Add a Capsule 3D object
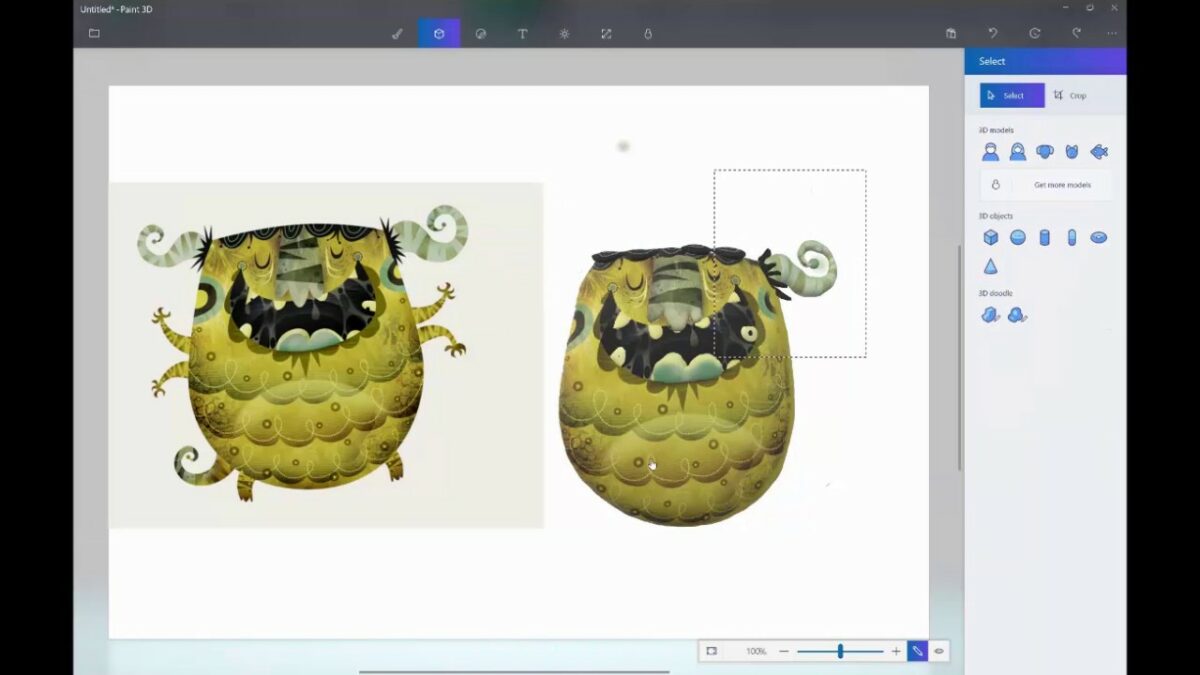 (x=1072, y=237)
